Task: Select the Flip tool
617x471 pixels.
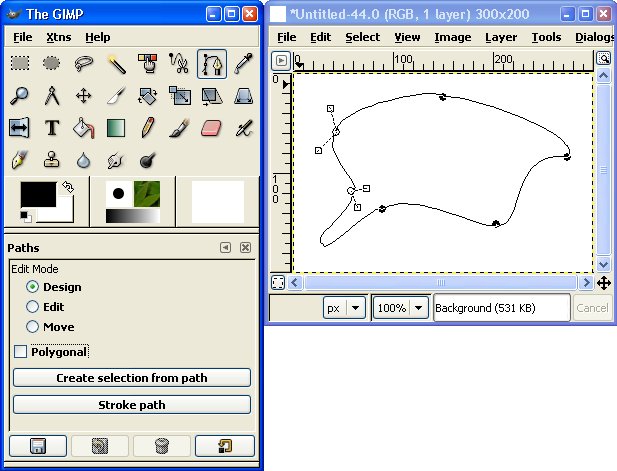Action: pos(20,128)
